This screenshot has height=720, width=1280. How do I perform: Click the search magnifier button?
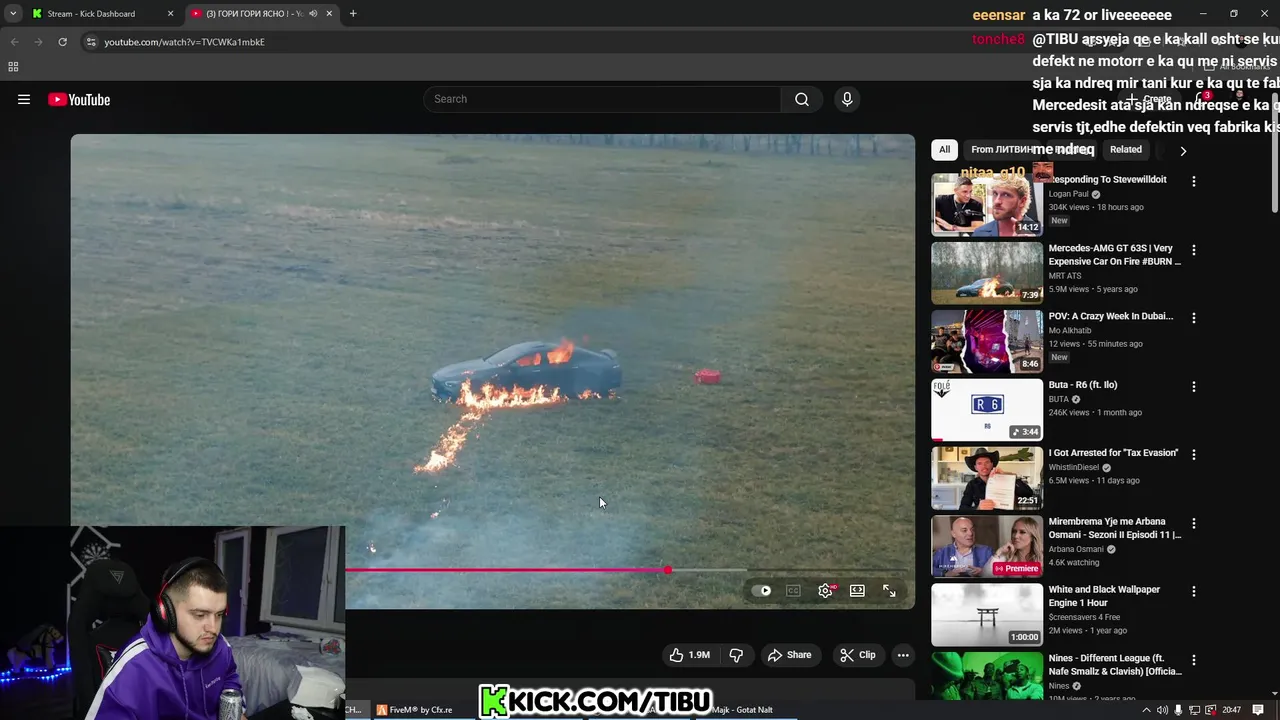(801, 99)
